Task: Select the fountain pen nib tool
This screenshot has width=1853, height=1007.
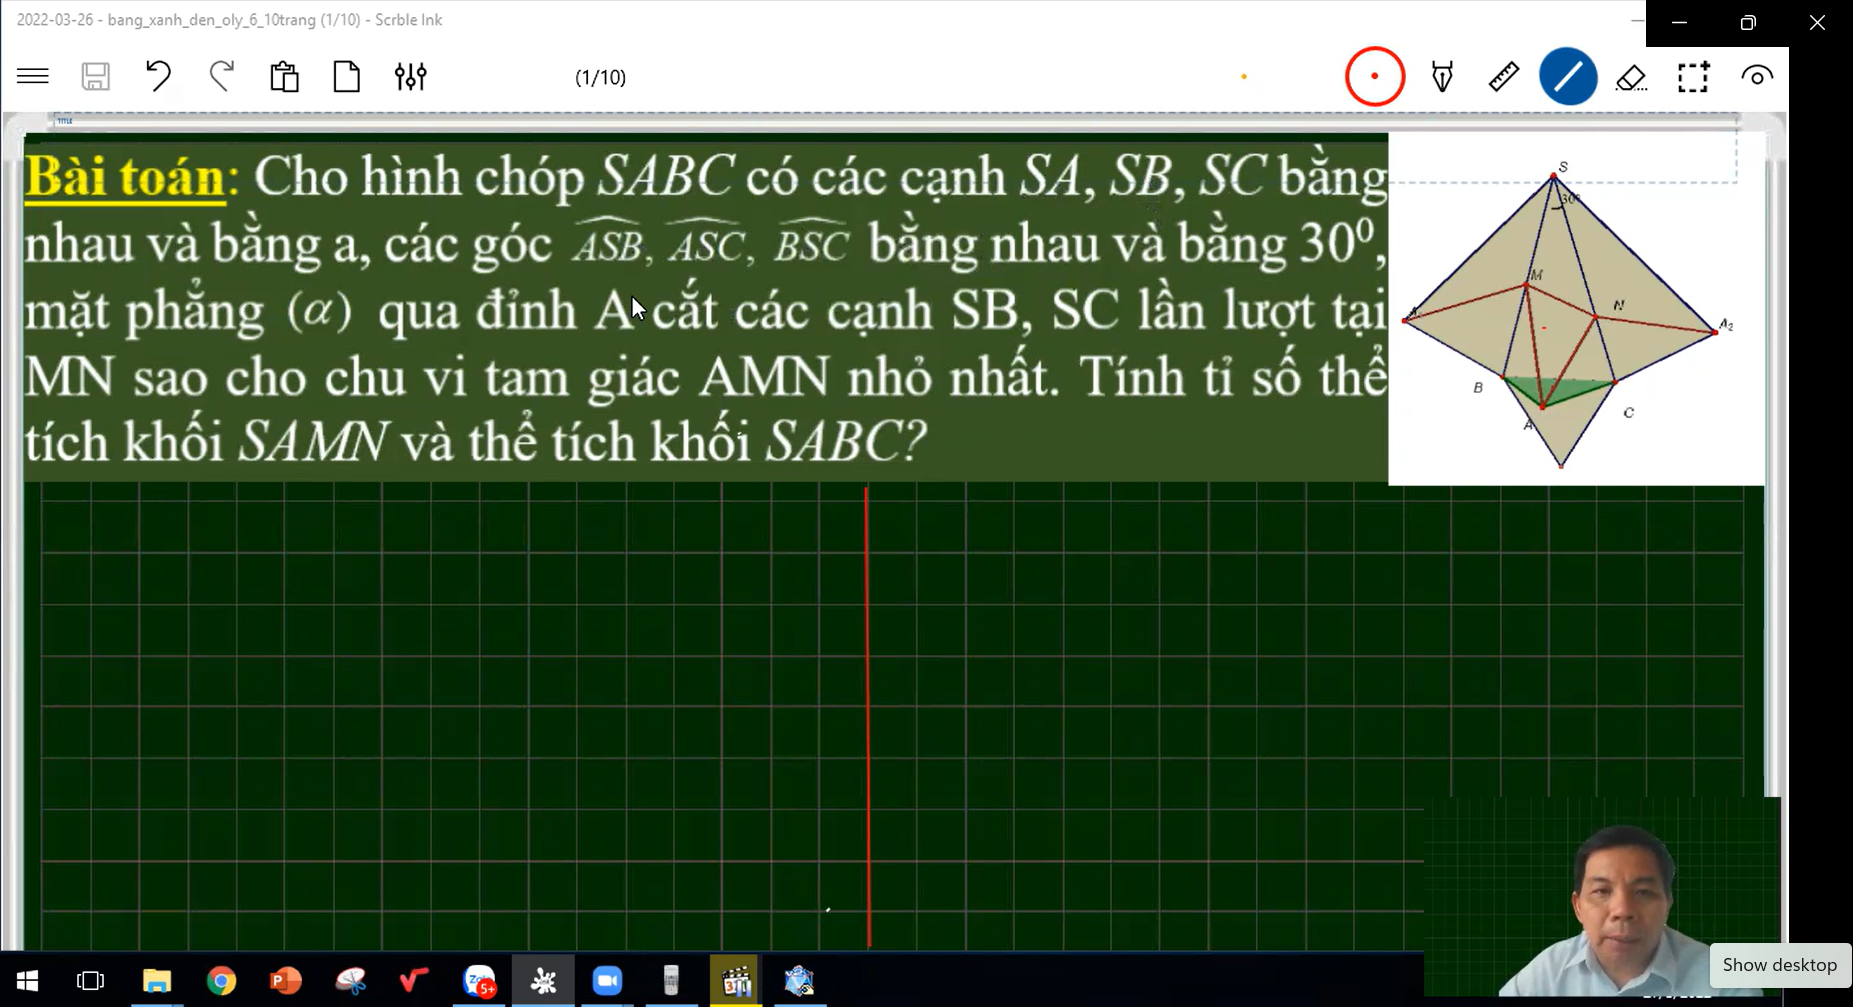Action: pos(1442,77)
